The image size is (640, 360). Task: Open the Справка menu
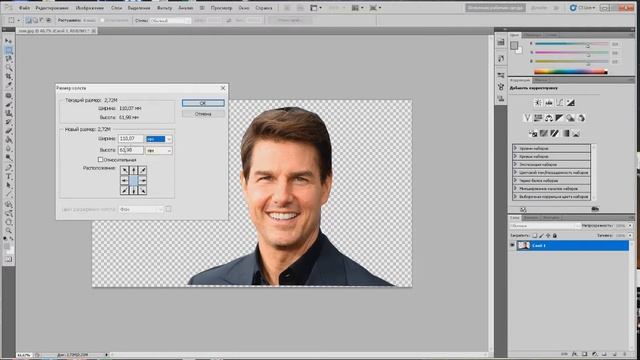(264, 8)
